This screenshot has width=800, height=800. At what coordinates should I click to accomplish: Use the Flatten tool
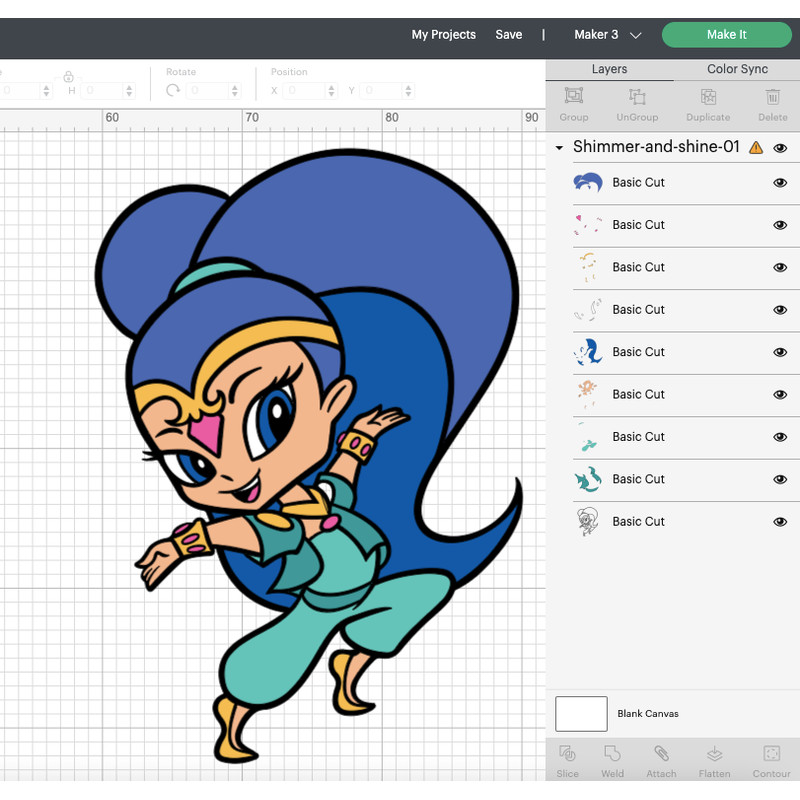click(714, 760)
